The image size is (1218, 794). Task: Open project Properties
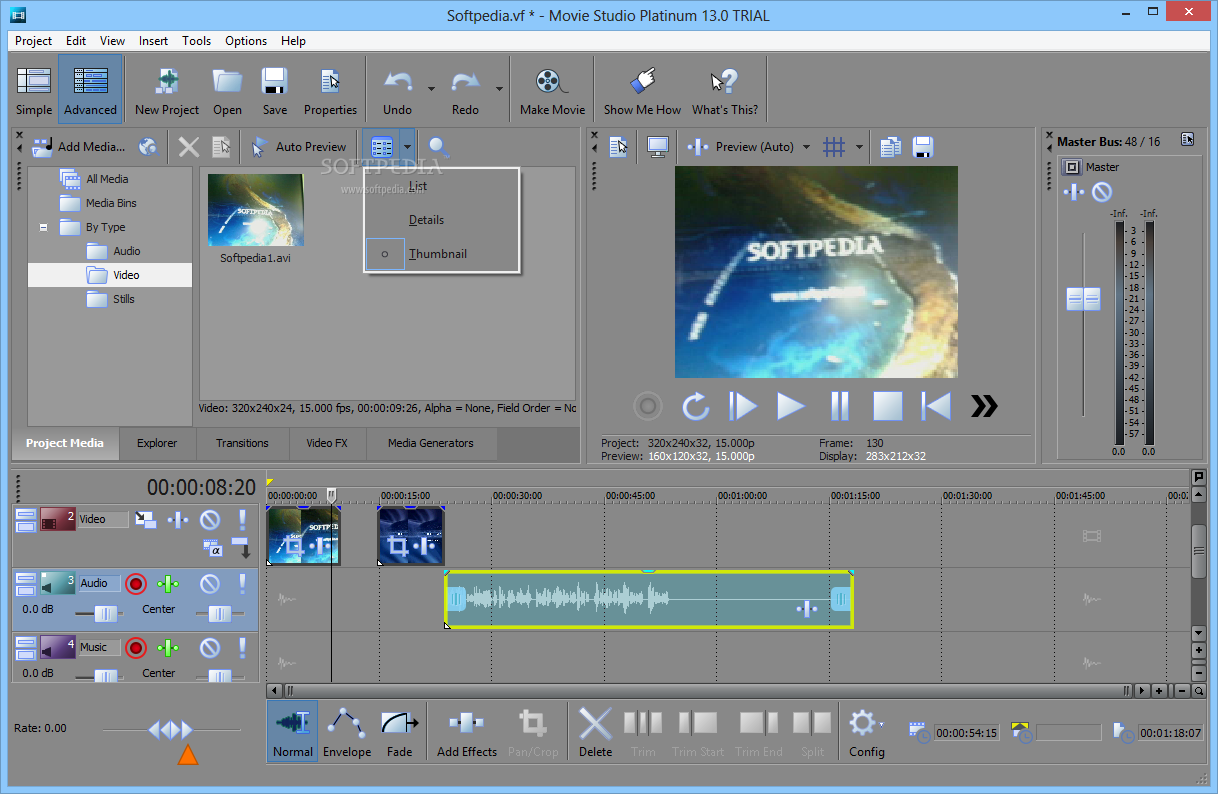330,91
